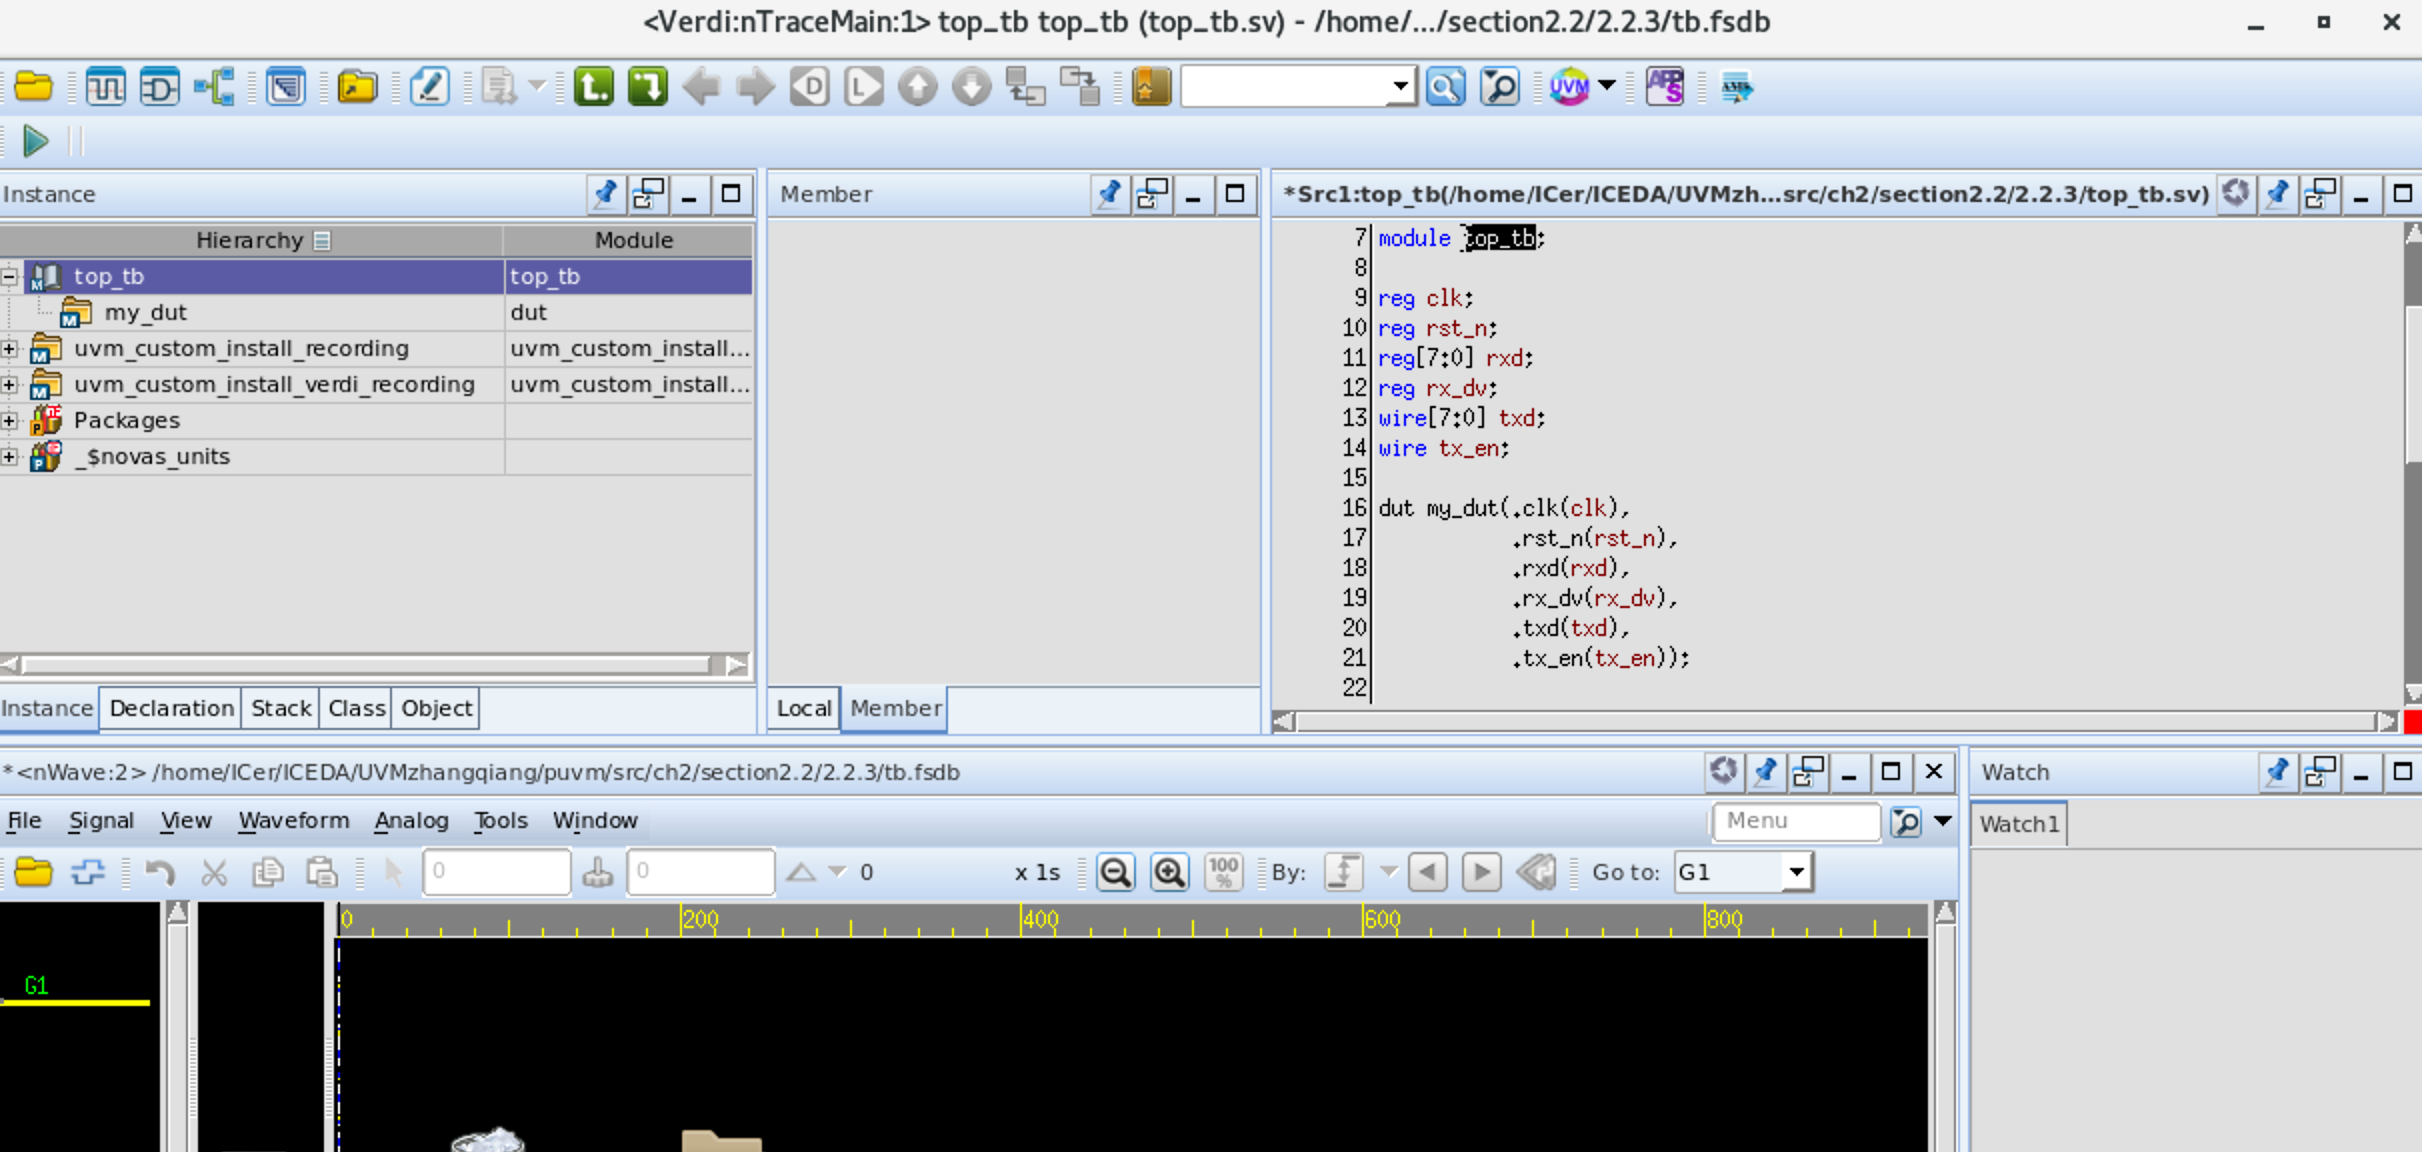Open the nSchema schematic view icon

[x=160, y=87]
